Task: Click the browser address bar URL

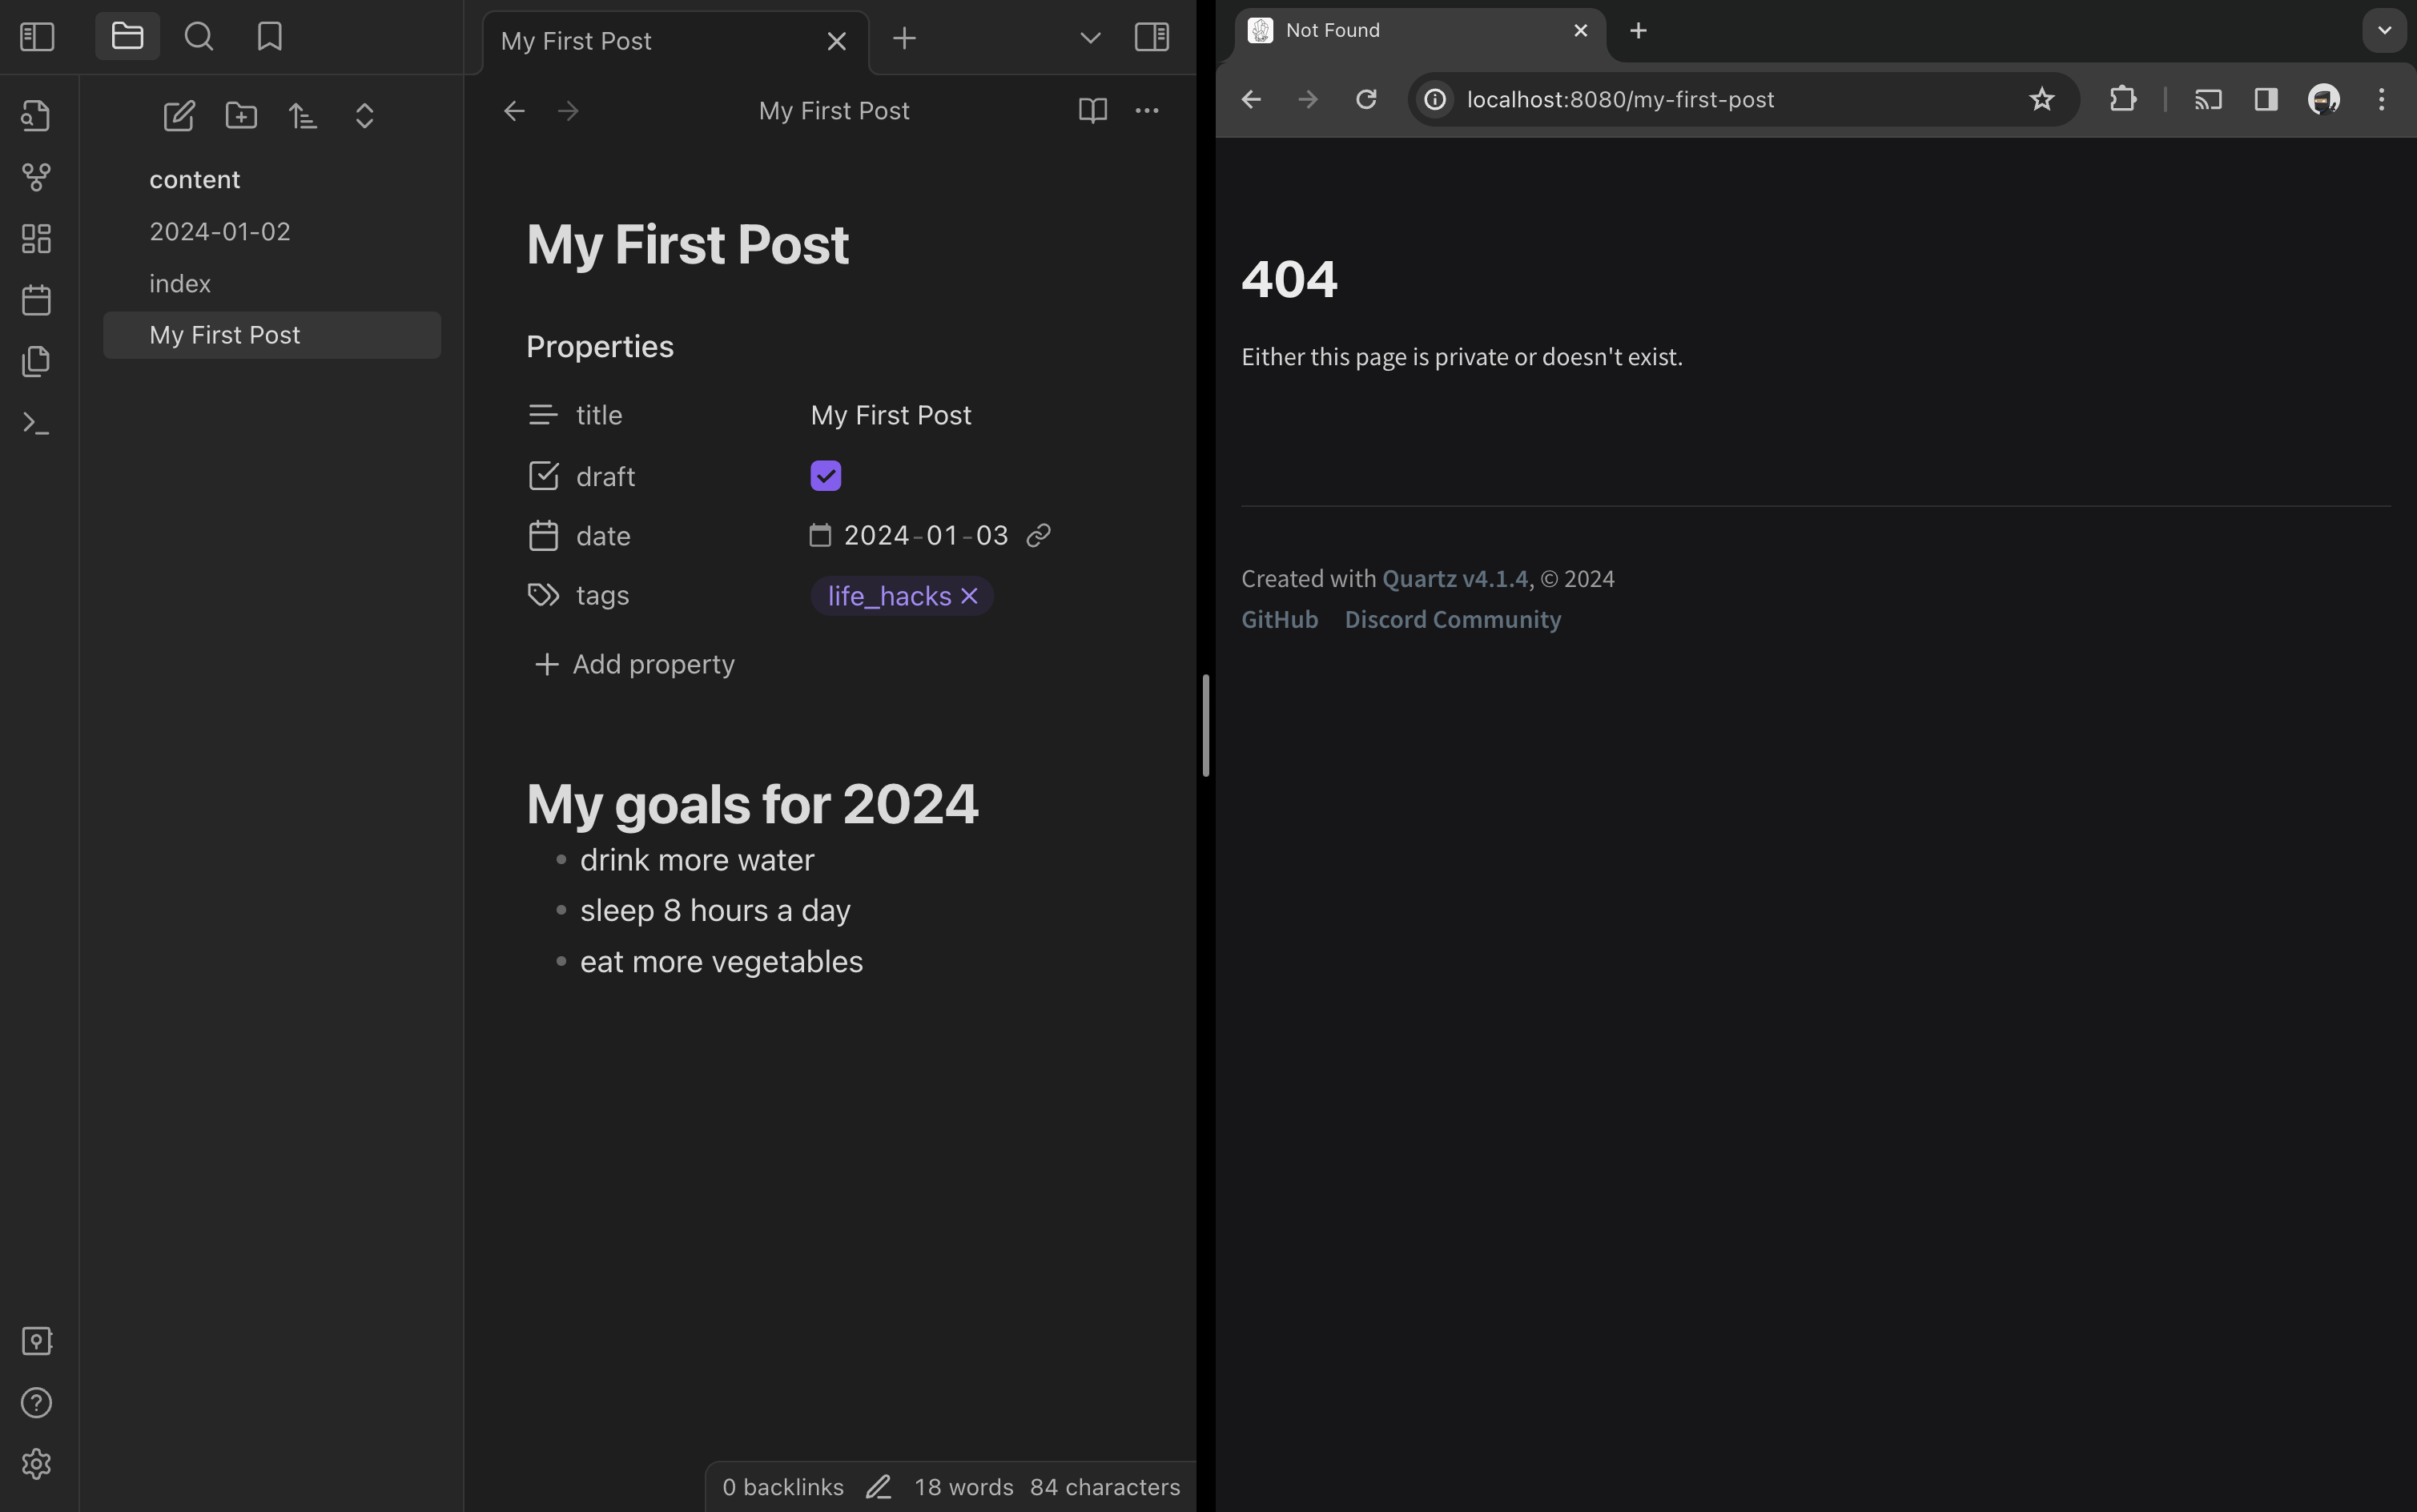Action: (x=1620, y=99)
